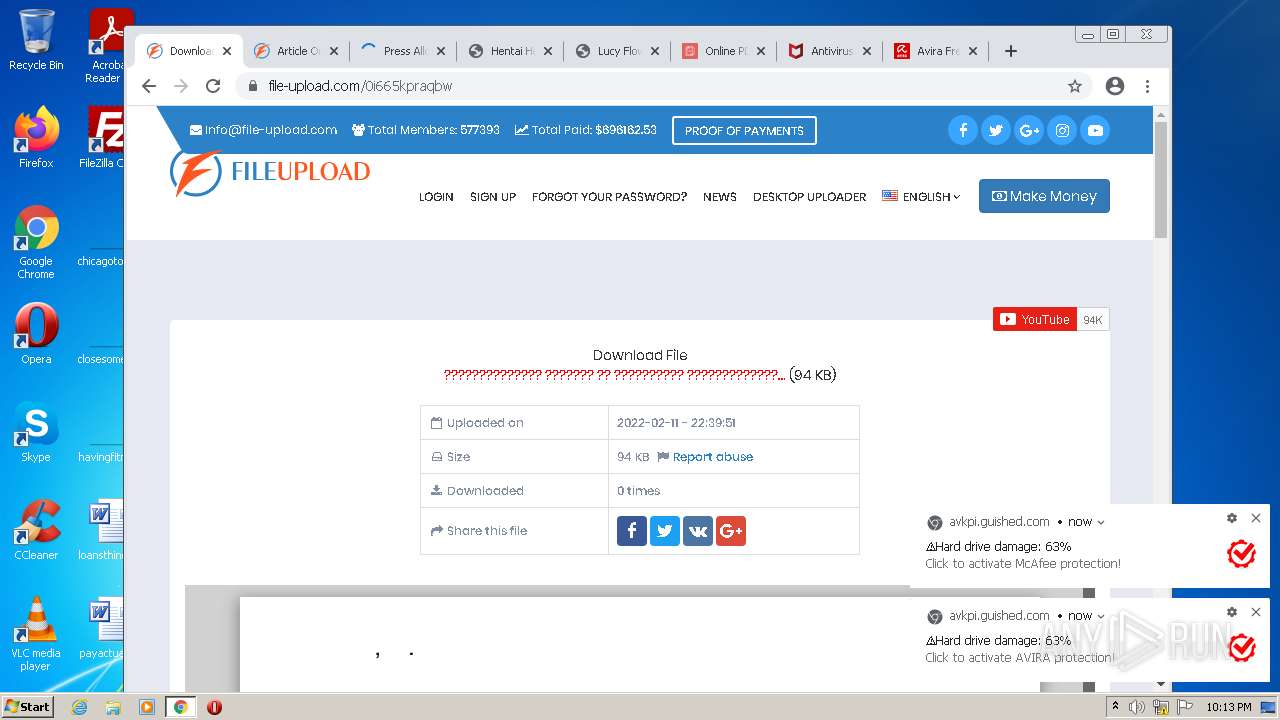Open the Recycle Bin desktop icon
Viewport: 1280px width, 720px height.
tap(36, 40)
